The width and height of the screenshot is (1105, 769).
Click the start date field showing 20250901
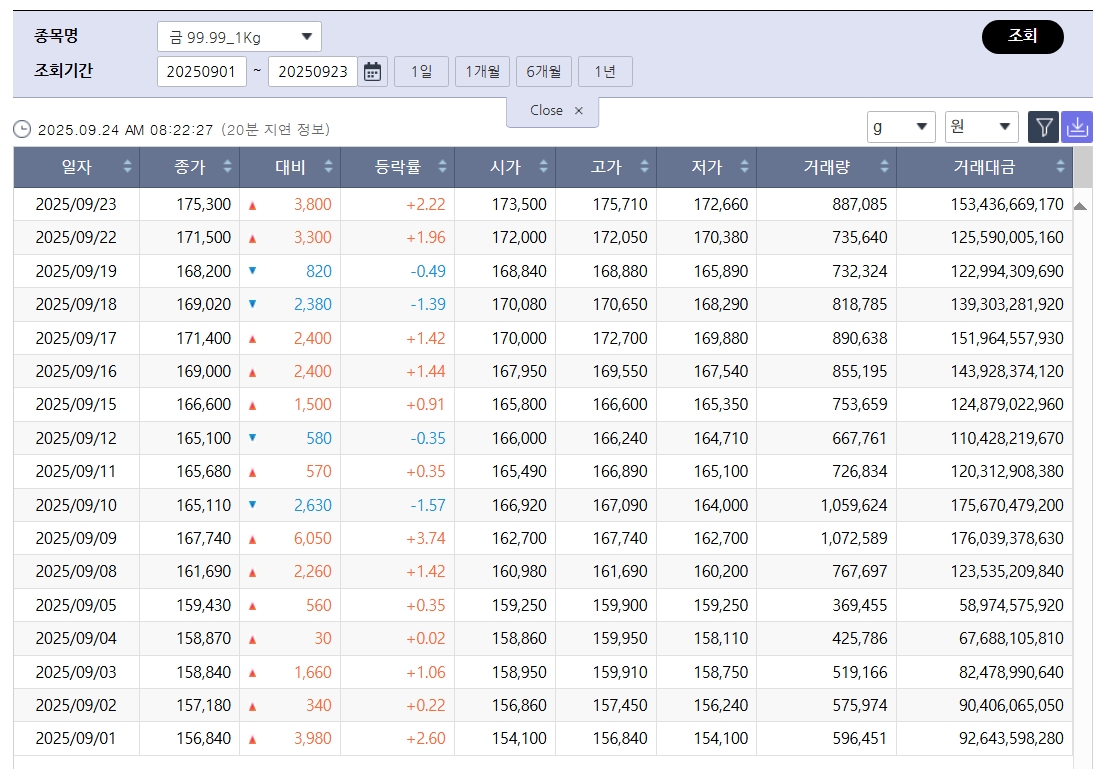(203, 71)
